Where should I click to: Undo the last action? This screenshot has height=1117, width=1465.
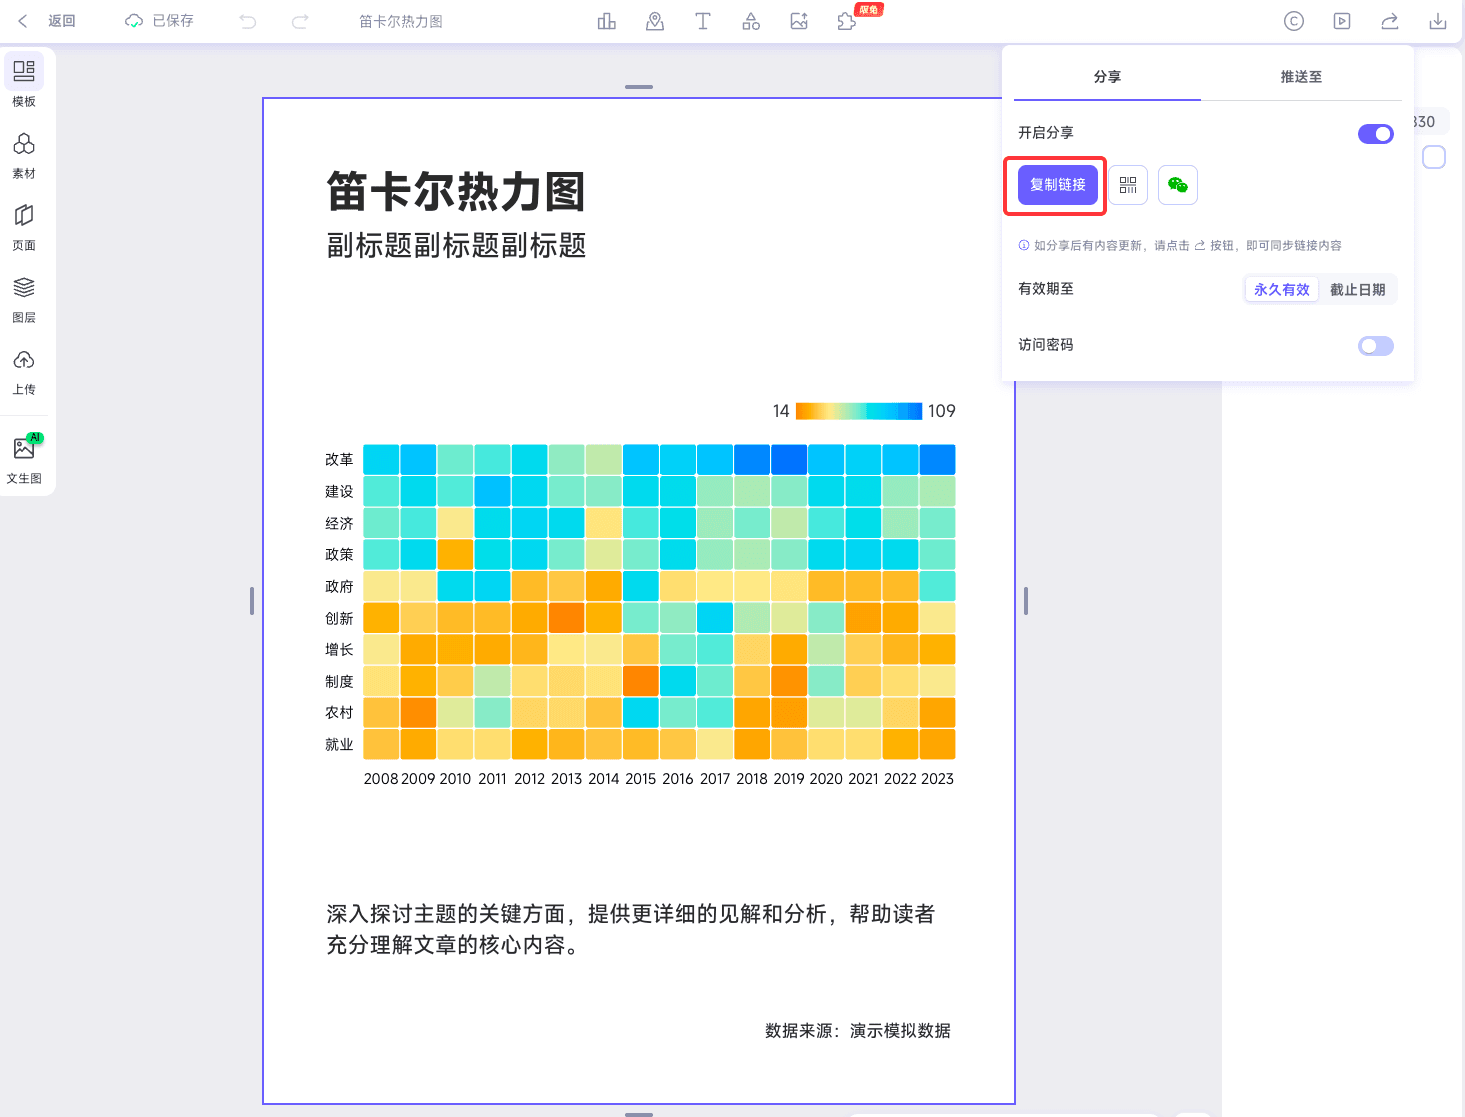pos(248,21)
